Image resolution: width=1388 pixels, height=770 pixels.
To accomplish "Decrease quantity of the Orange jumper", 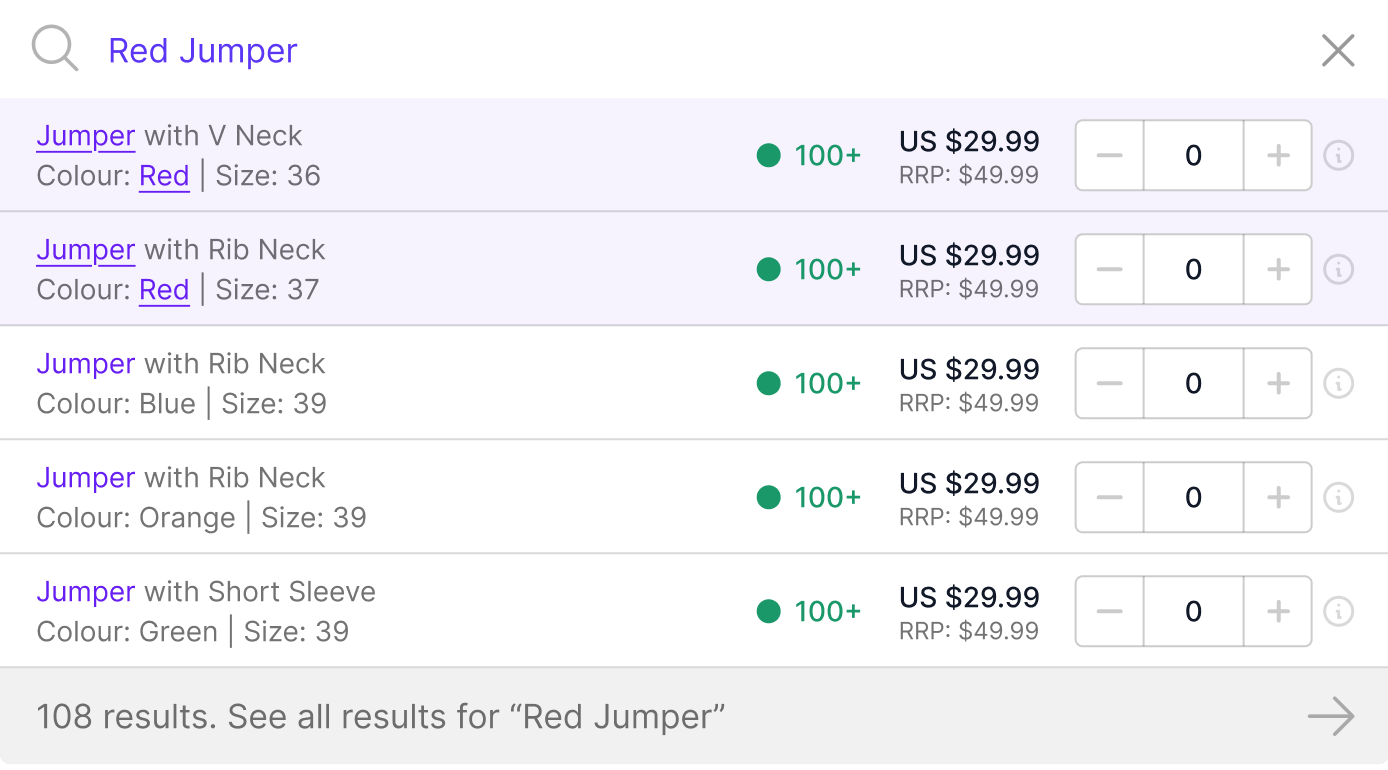I will [1110, 498].
